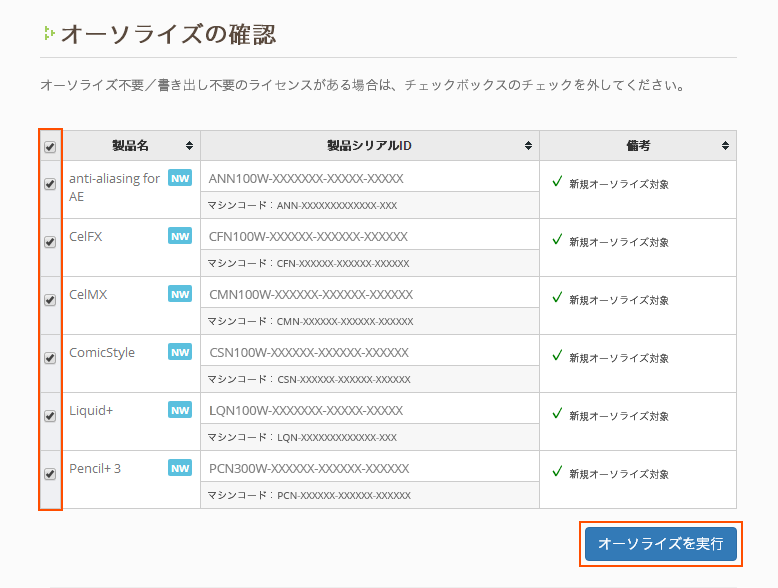The width and height of the screenshot is (778, 588).
Task: Sort by the 製品シリアルID column arrows
Action: pyautogui.click(x=528, y=145)
